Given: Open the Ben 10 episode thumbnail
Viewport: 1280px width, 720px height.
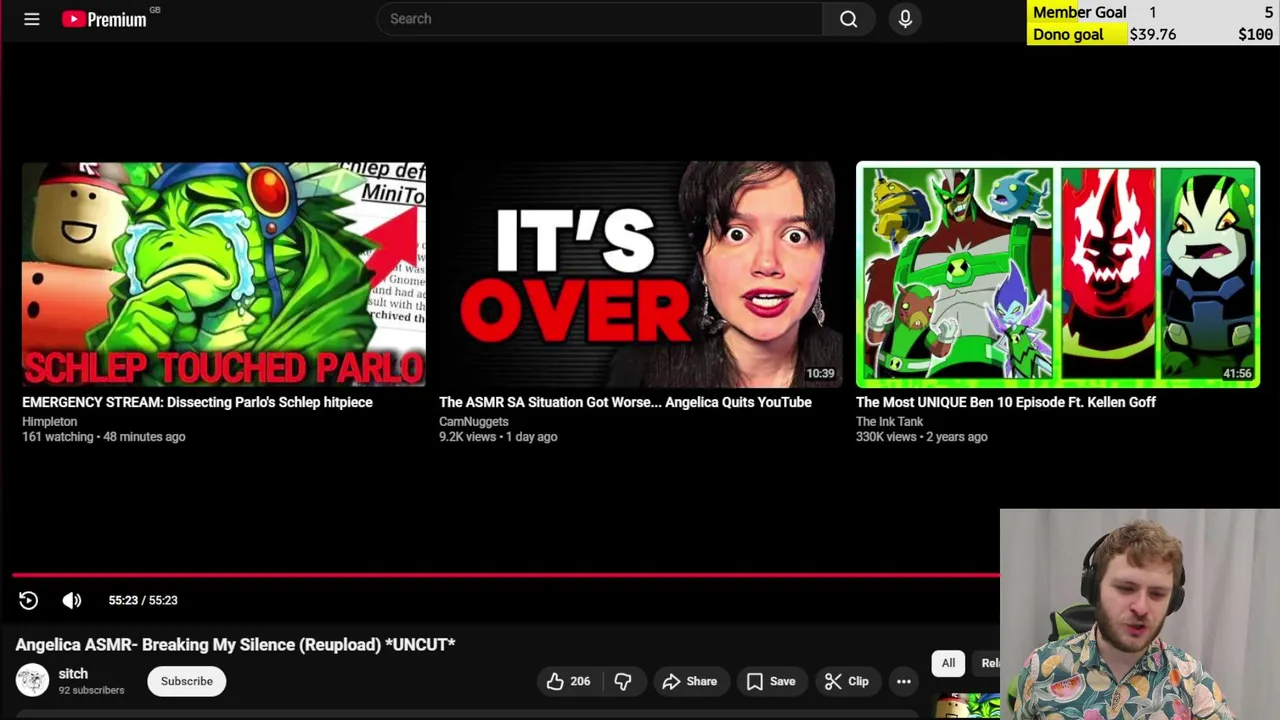Looking at the screenshot, I should click(x=1057, y=274).
